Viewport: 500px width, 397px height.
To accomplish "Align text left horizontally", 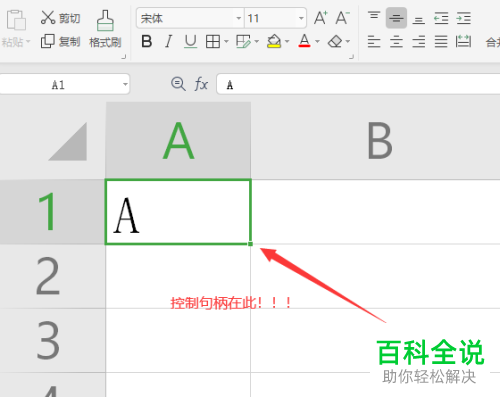I will coord(374,42).
